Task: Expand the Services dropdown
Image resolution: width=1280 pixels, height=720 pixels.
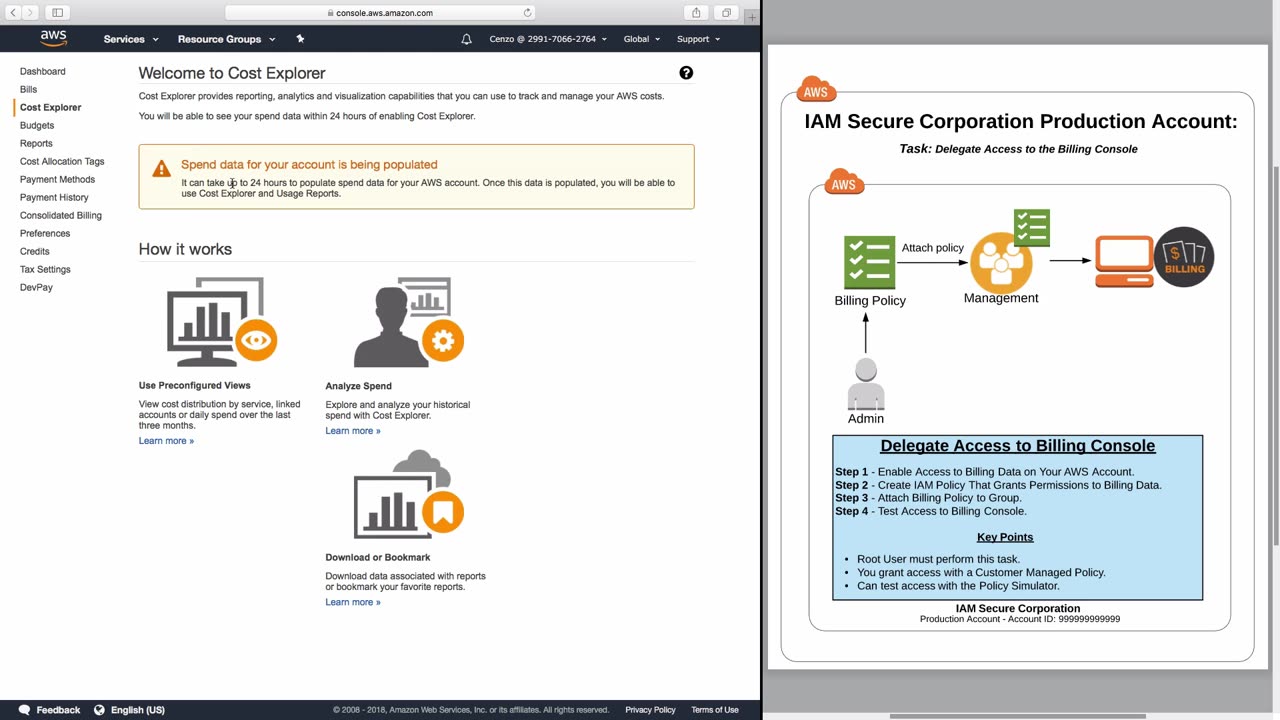Action: tap(131, 39)
